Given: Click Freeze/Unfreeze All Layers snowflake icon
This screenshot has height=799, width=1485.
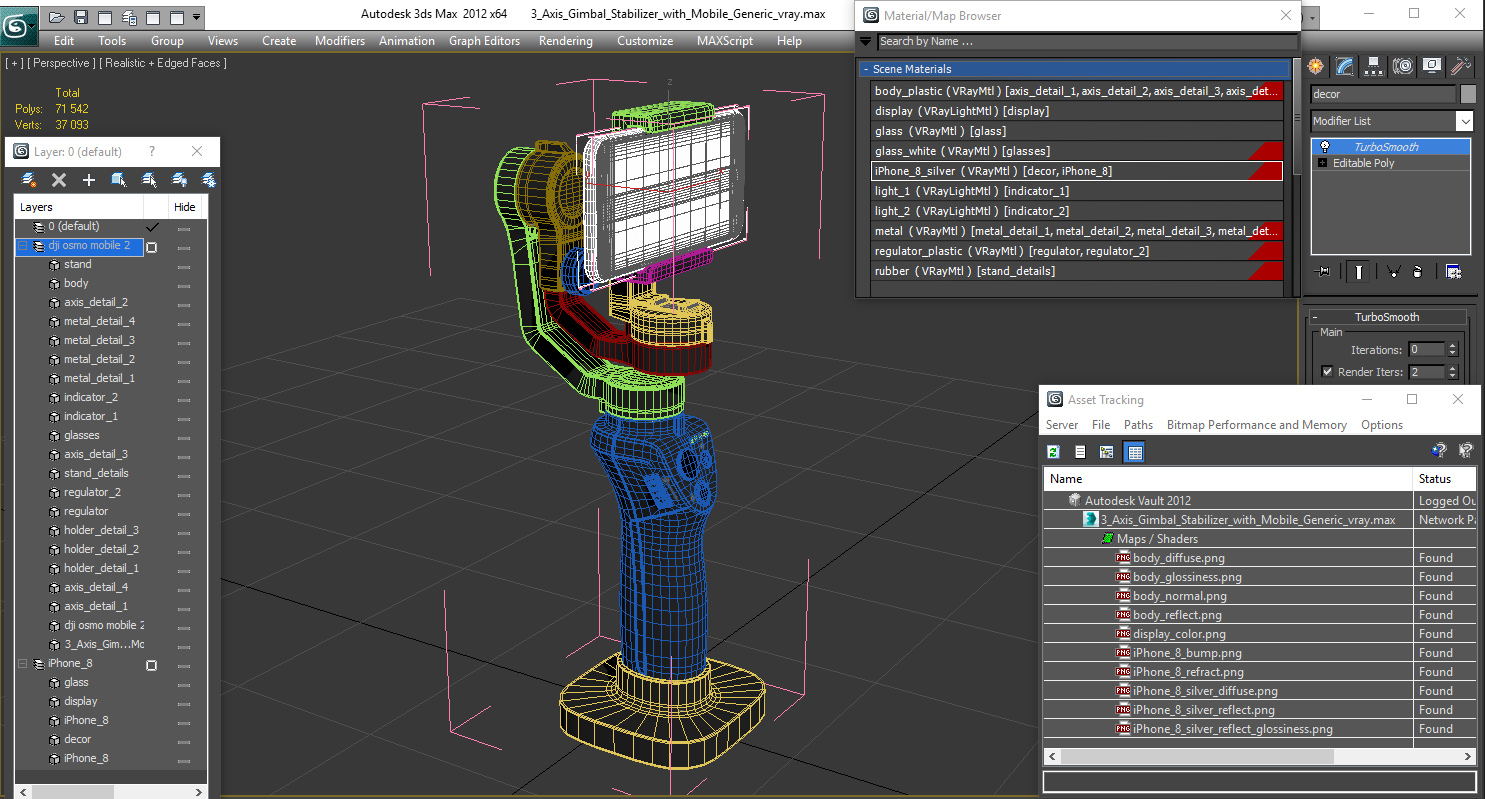Looking at the screenshot, I should pos(210,180).
